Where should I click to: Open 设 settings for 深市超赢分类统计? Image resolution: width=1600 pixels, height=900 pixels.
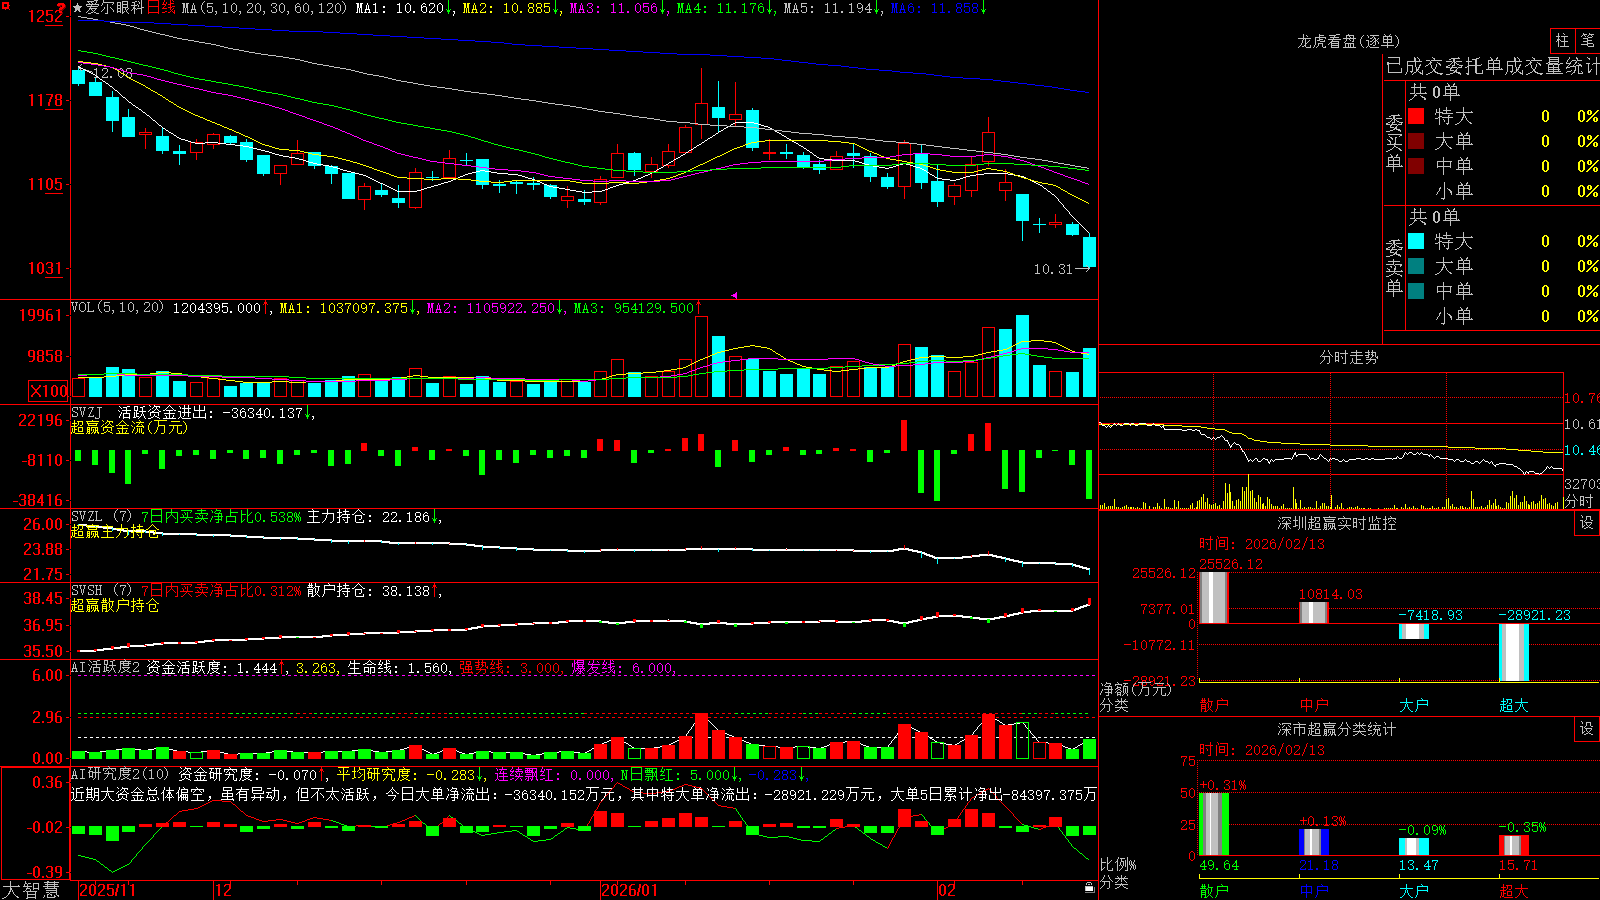coord(1587,729)
